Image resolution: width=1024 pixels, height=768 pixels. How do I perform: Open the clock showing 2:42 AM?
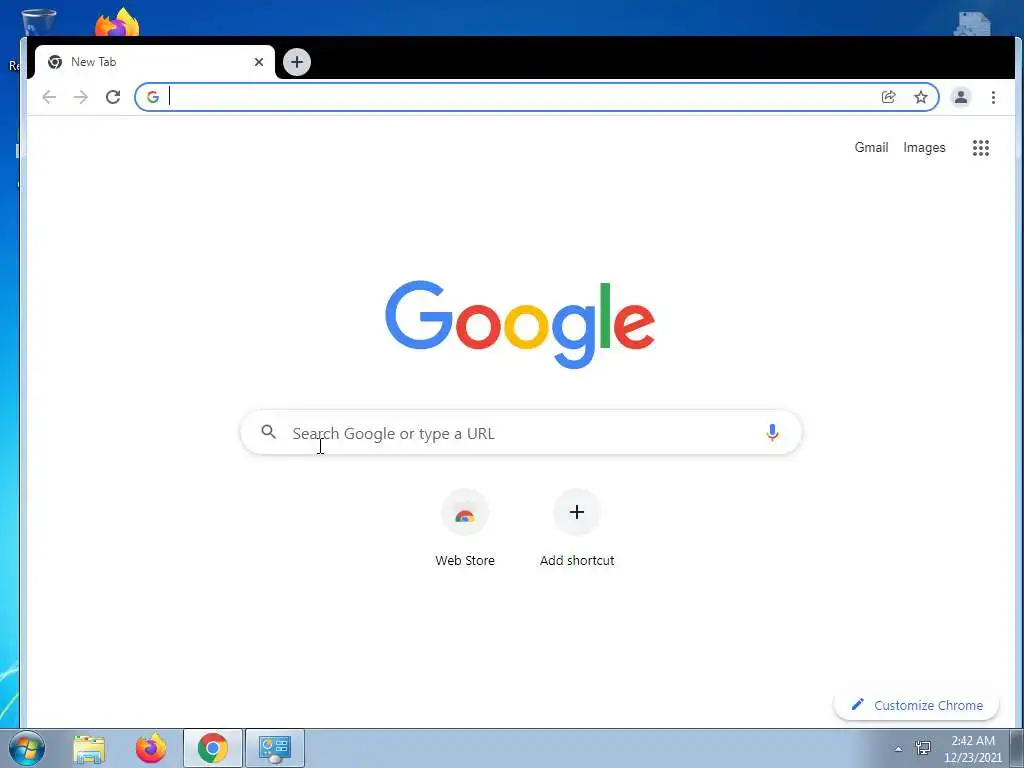coord(973,748)
